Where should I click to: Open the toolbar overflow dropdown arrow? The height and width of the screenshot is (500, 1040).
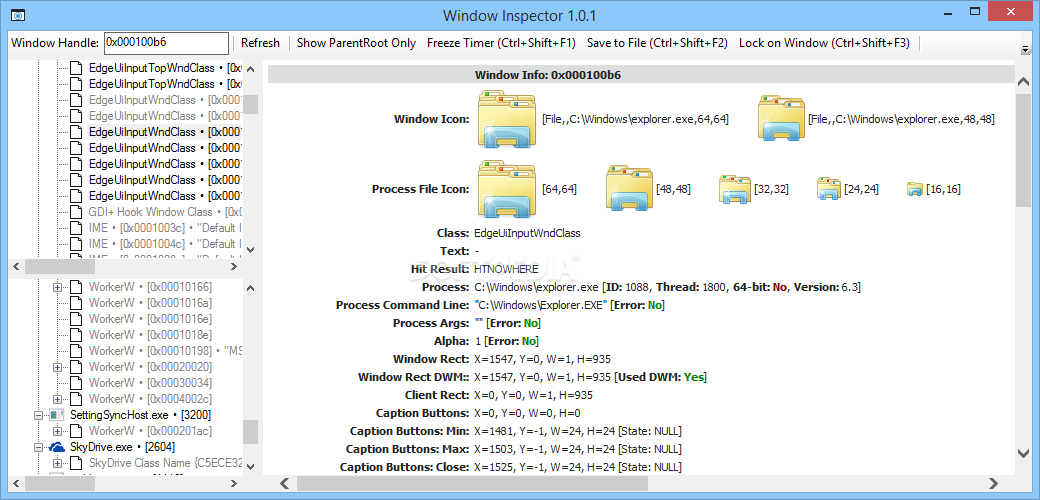pyautogui.click(x=1025, y=49)
